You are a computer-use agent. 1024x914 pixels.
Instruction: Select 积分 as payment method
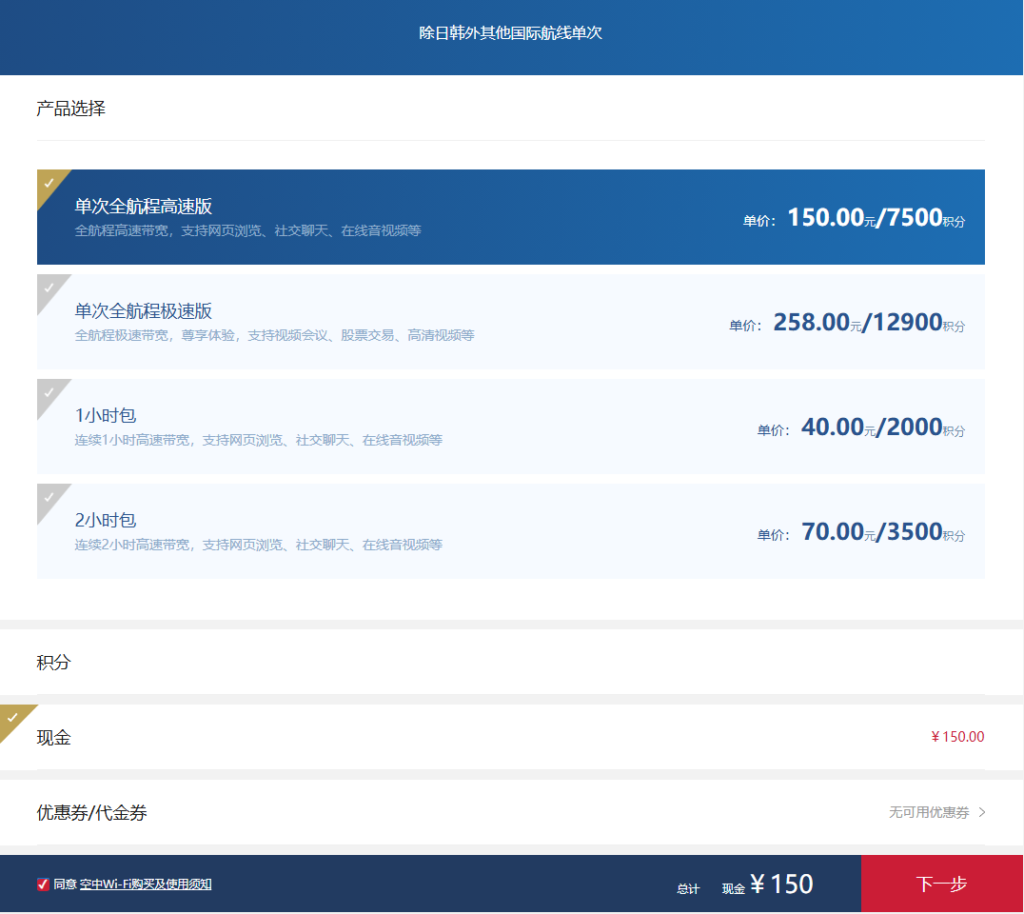click(54, 662)
